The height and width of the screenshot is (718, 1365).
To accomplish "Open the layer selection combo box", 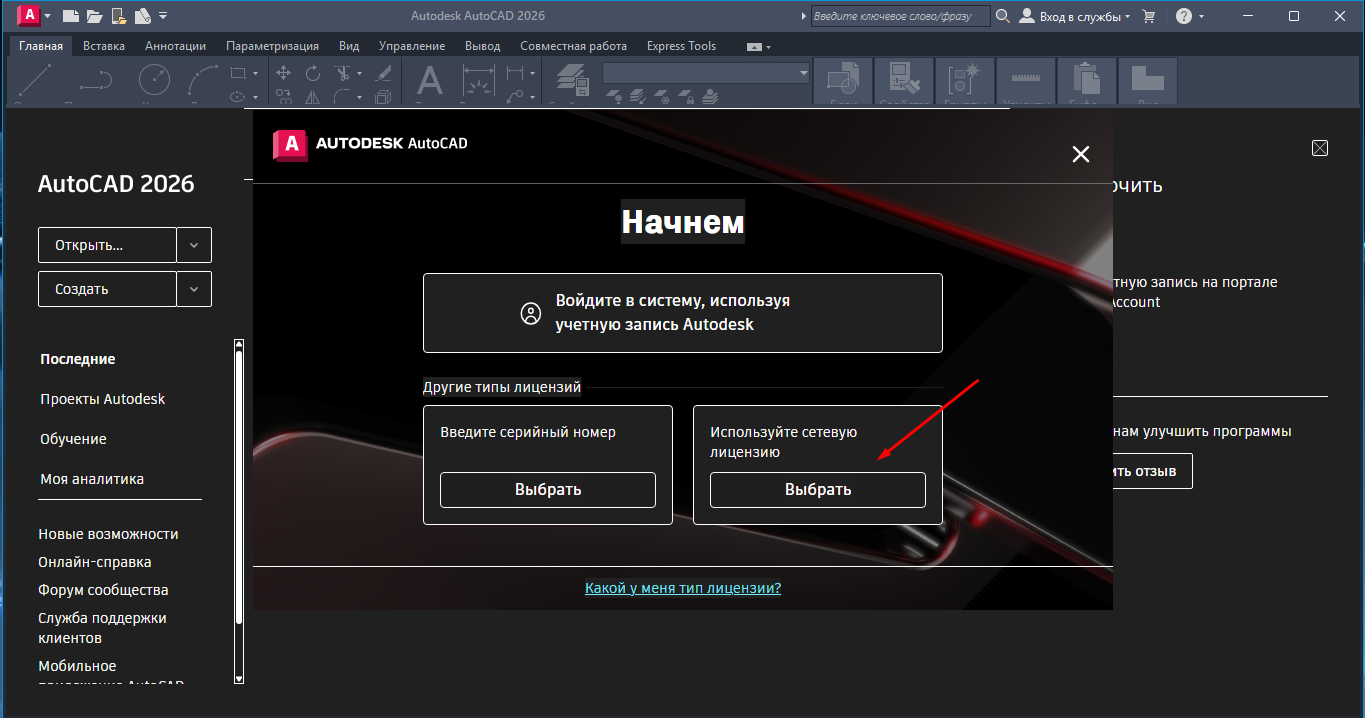I will click(x=706, y=73).
